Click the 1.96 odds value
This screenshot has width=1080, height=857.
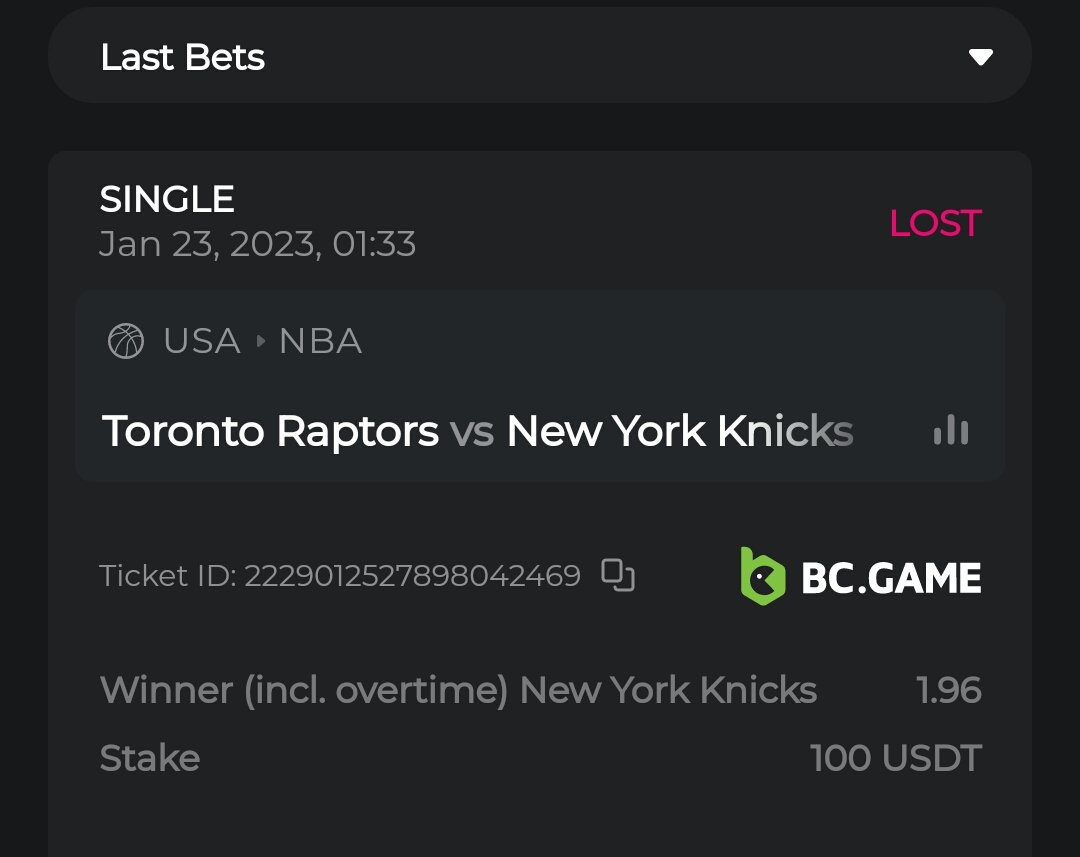pos(949,690)
